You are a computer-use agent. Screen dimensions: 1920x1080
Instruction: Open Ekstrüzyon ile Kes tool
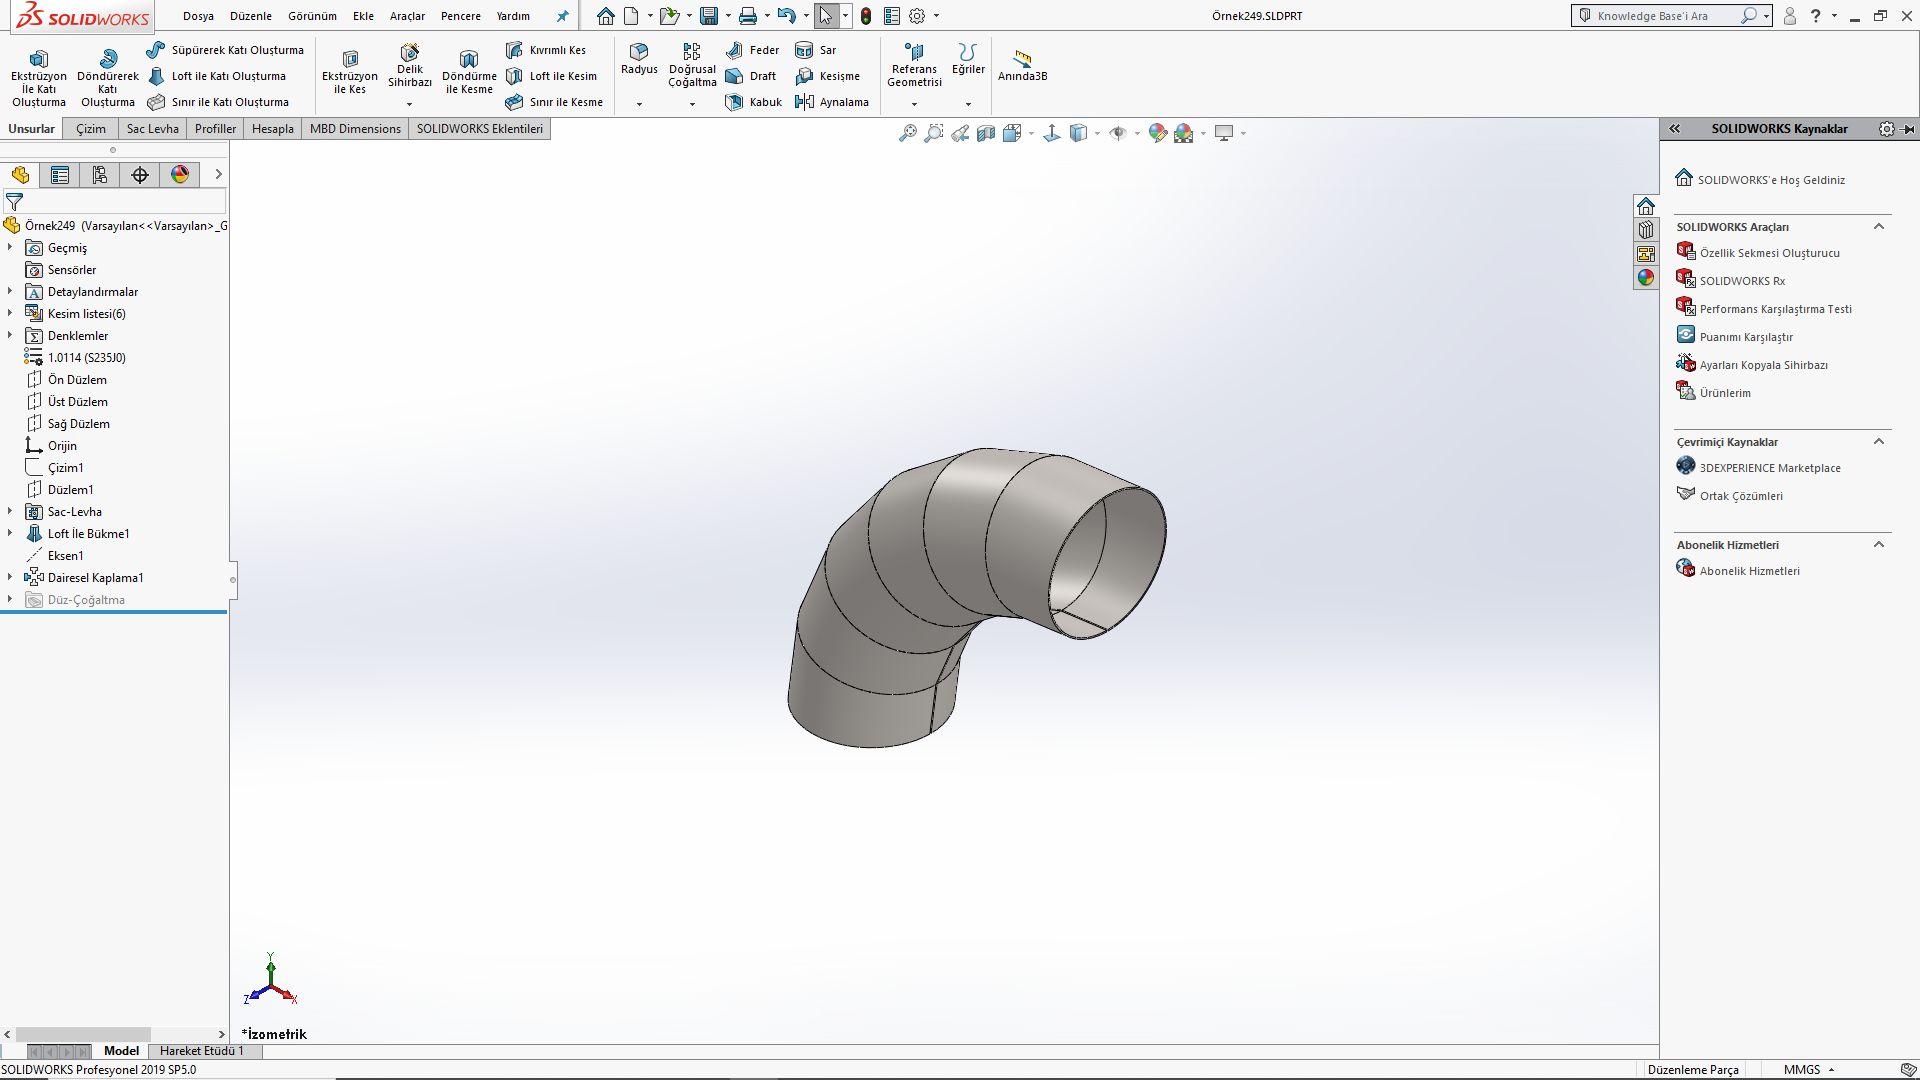(x=350, y=72)
